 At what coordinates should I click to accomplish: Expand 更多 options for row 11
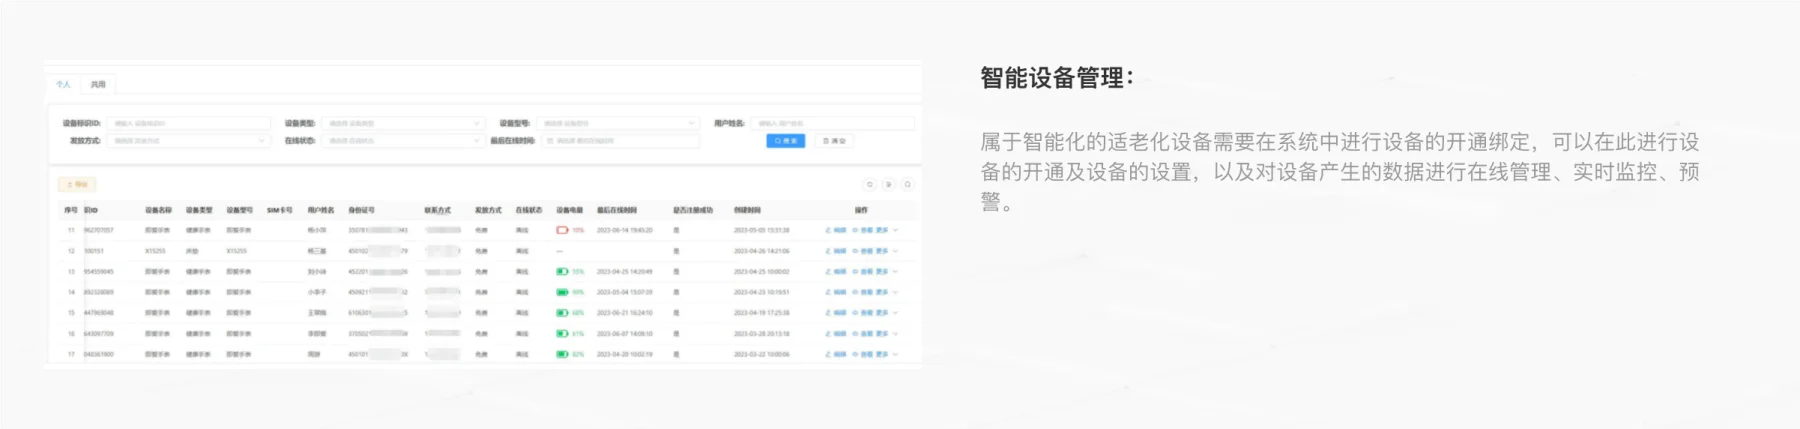[x=888, y=230]
